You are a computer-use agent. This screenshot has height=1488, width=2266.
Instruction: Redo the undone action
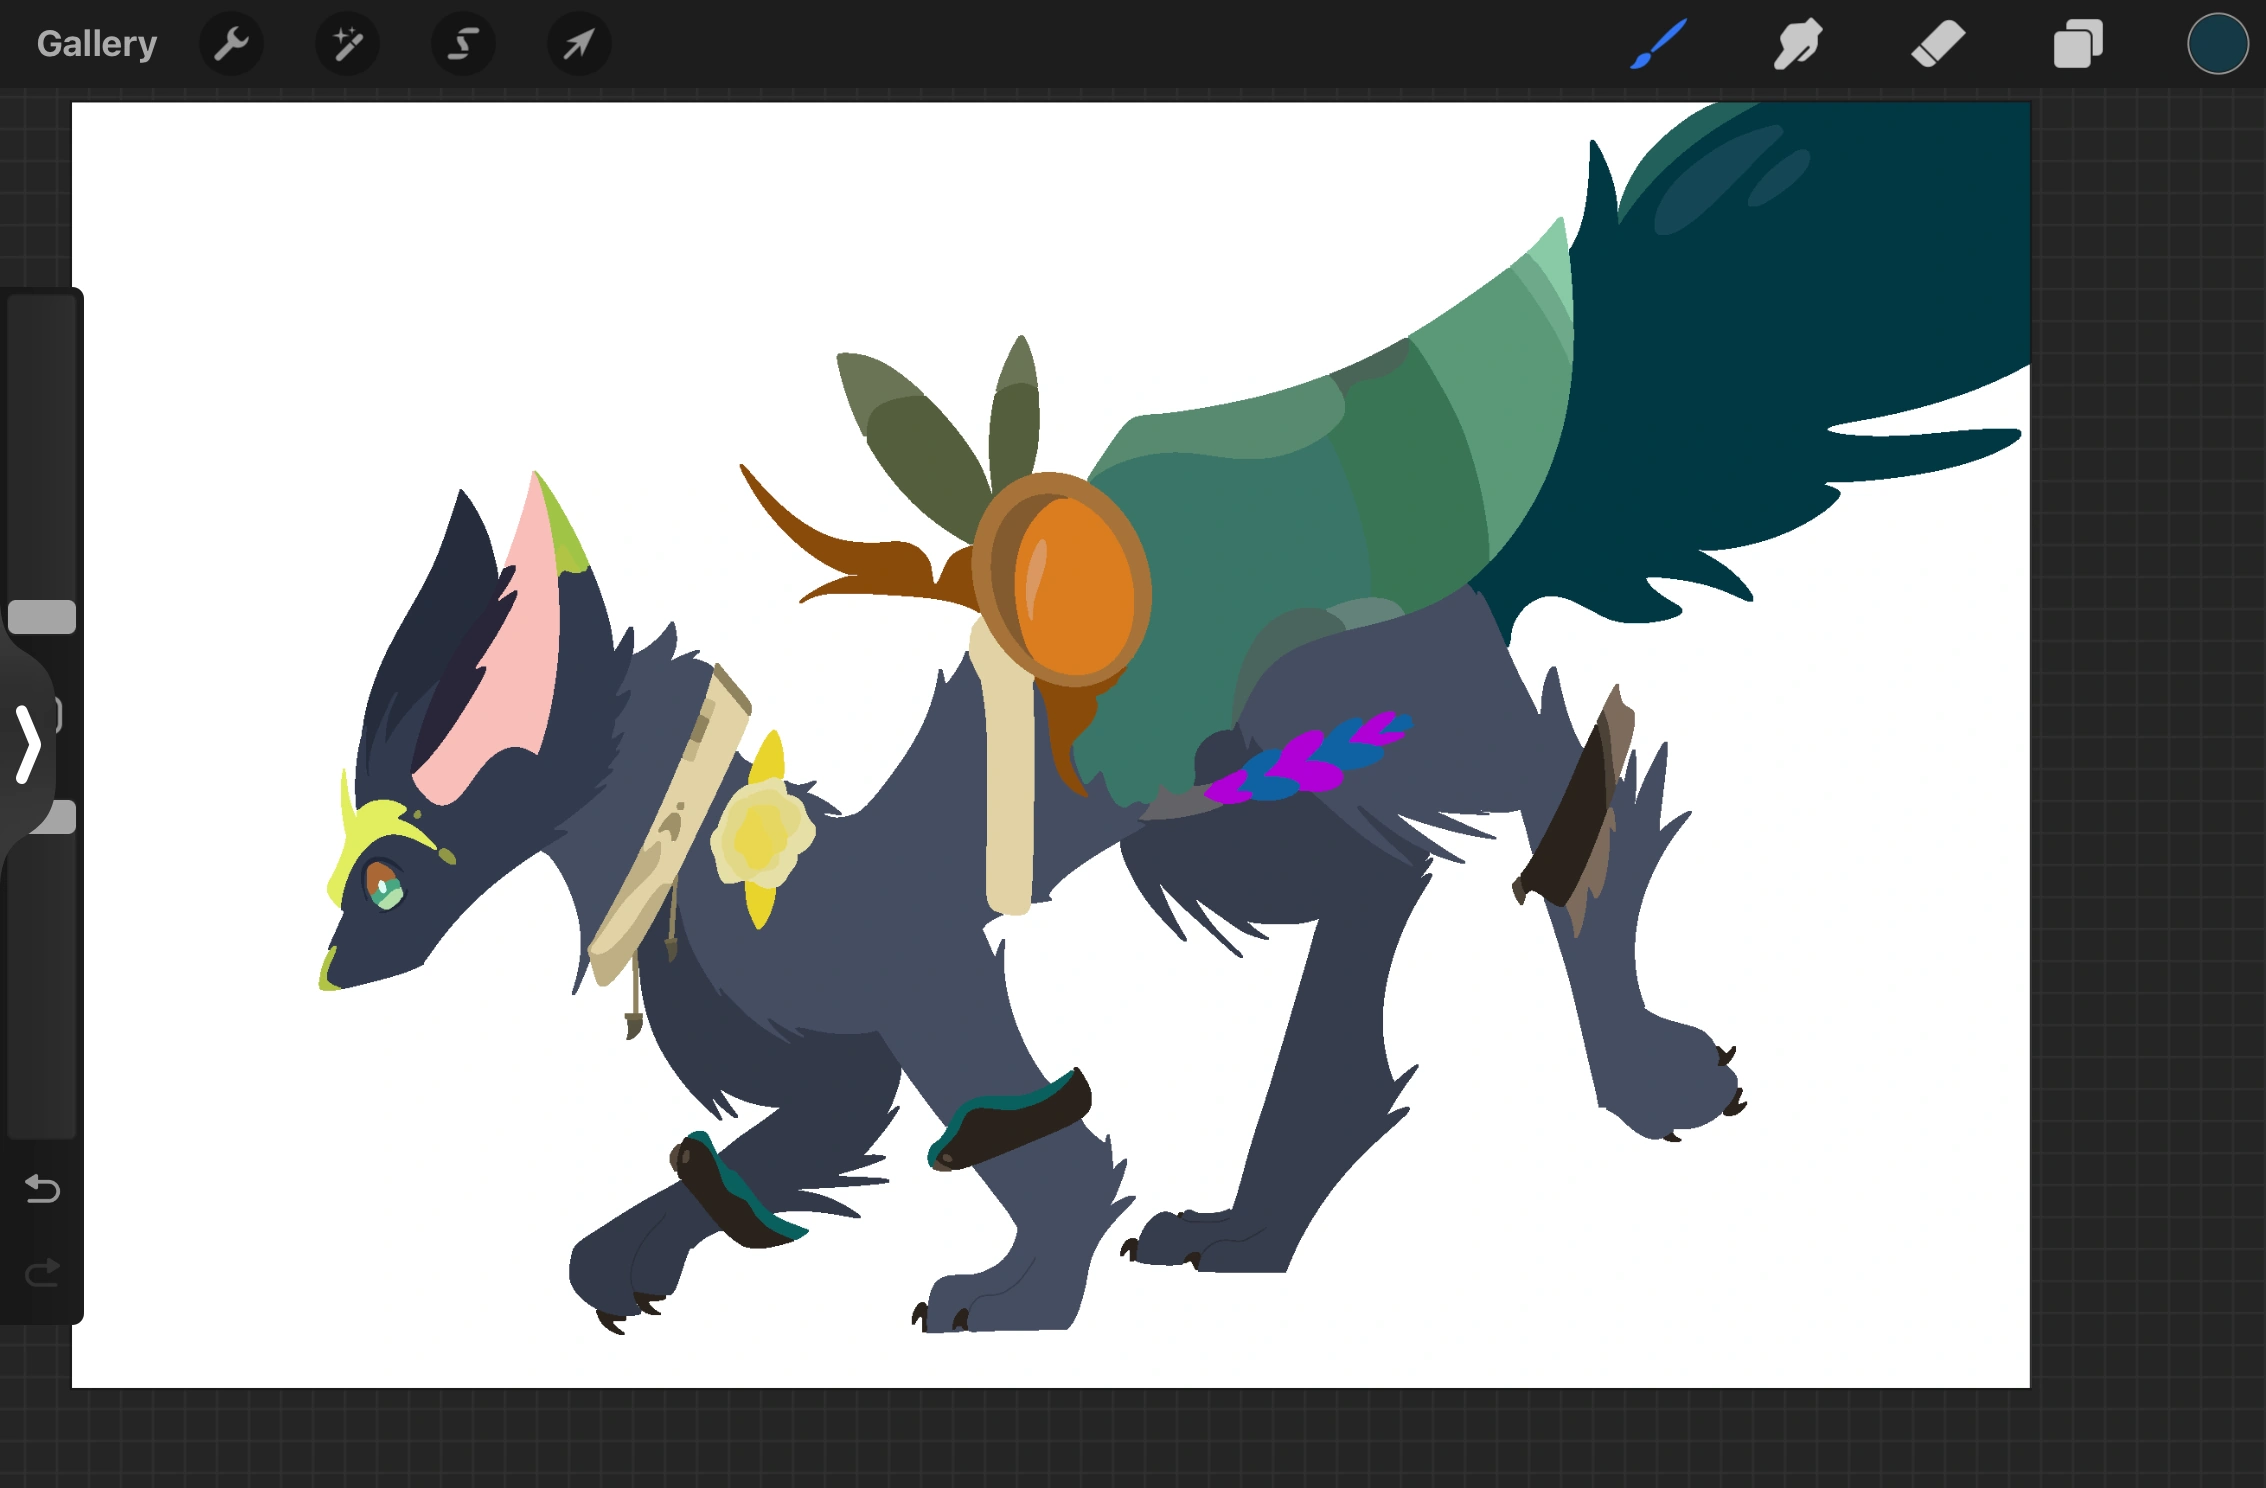point(40,1272)
